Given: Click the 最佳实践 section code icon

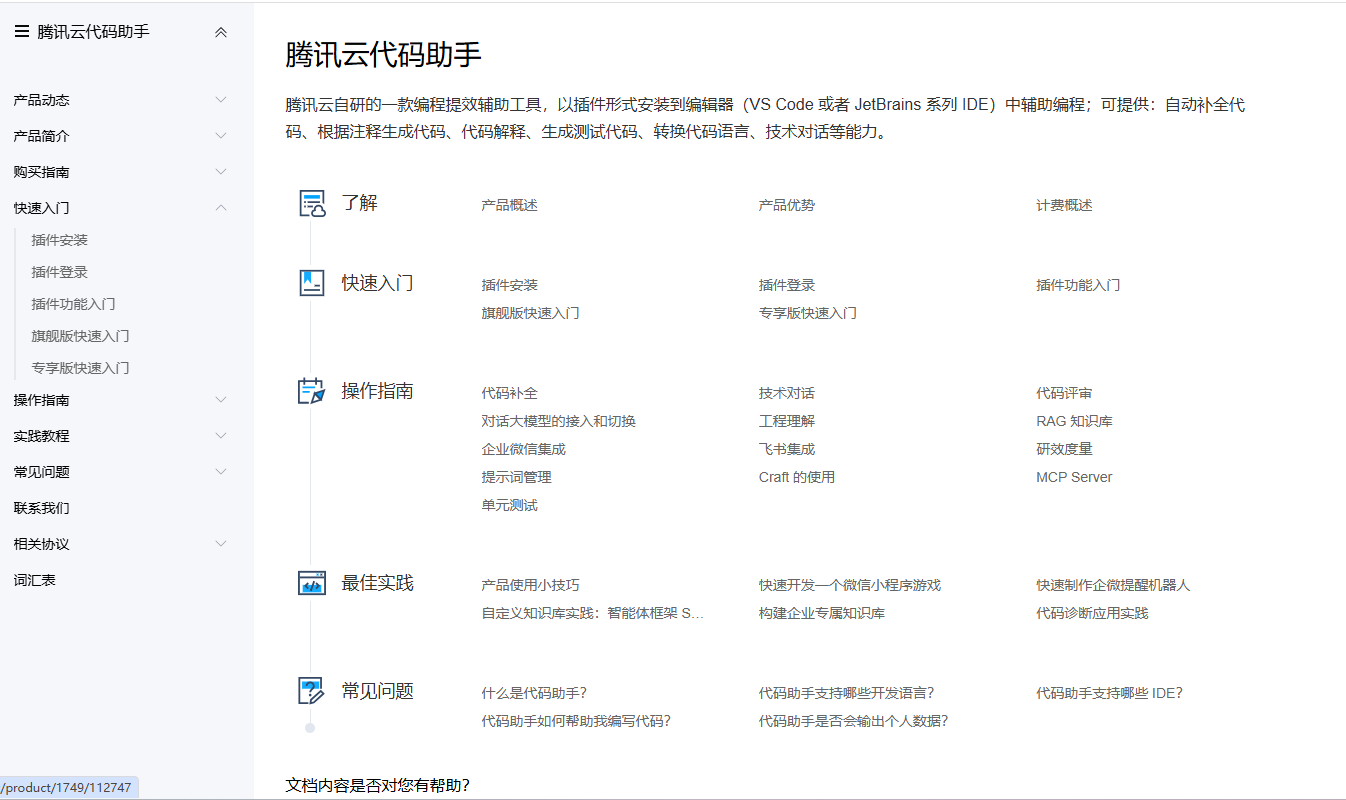Looking at the screenshot, I should [312, 583].
